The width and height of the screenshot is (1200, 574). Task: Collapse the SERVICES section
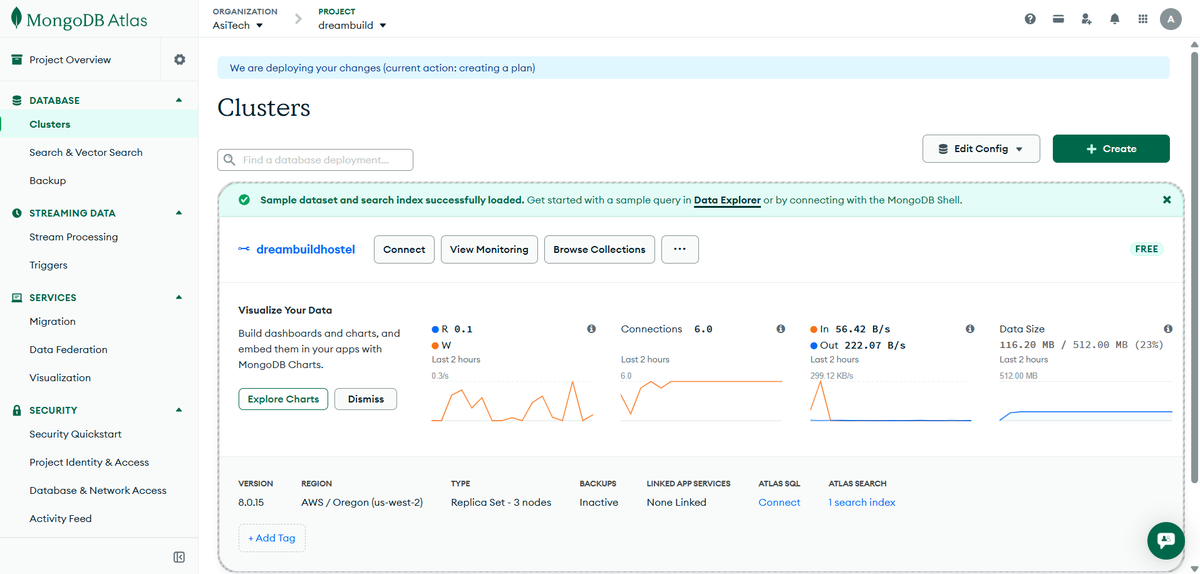(x=179, y=297)
